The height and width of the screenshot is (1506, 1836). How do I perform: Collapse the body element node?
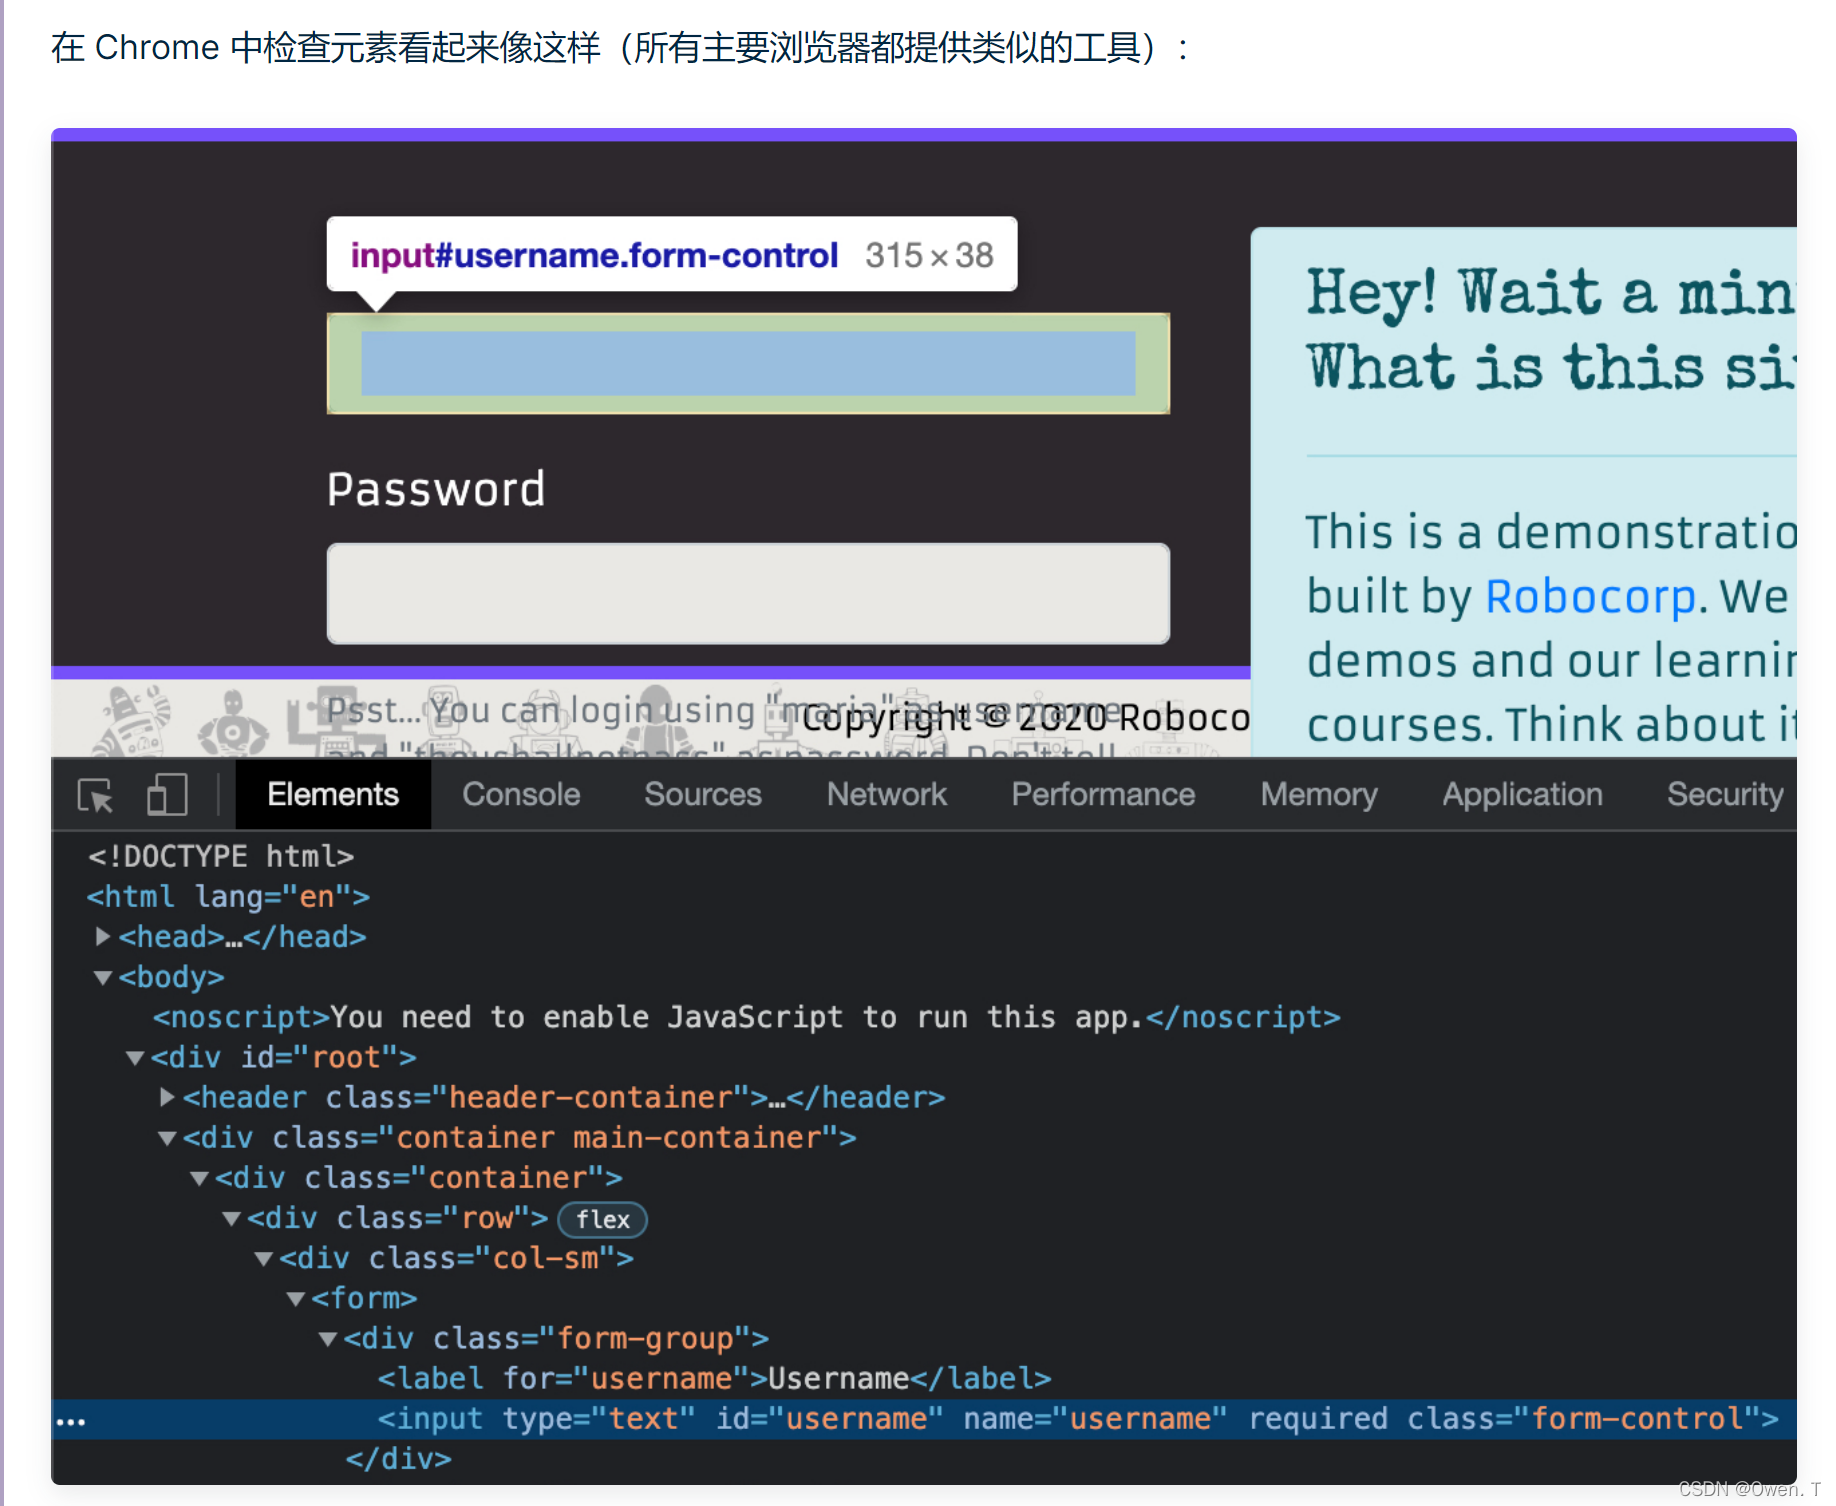(103, 977)
